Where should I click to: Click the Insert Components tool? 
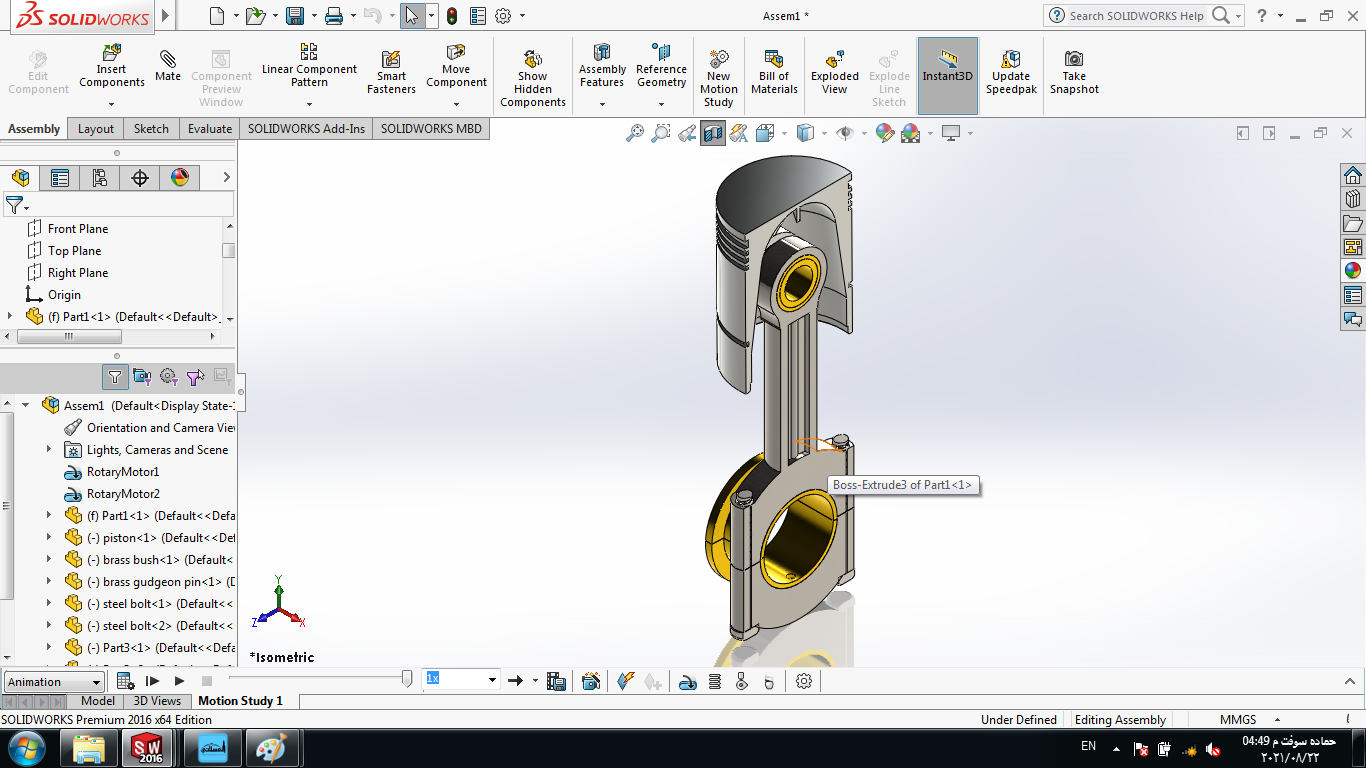click(112, 66)
